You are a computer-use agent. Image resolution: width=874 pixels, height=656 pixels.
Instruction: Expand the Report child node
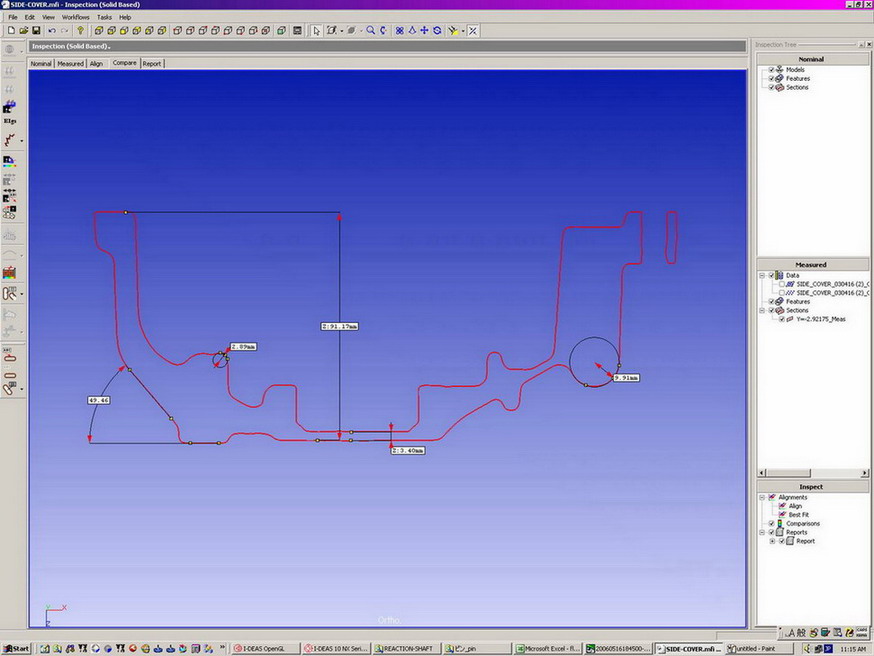point(772,541)
